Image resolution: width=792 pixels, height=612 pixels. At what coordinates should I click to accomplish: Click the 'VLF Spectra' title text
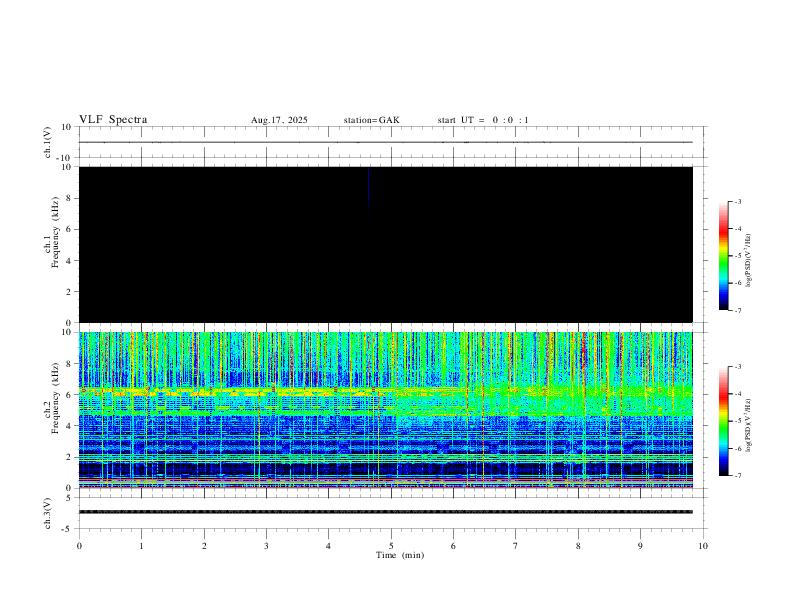pyautogui.click(x=113, y=120)
